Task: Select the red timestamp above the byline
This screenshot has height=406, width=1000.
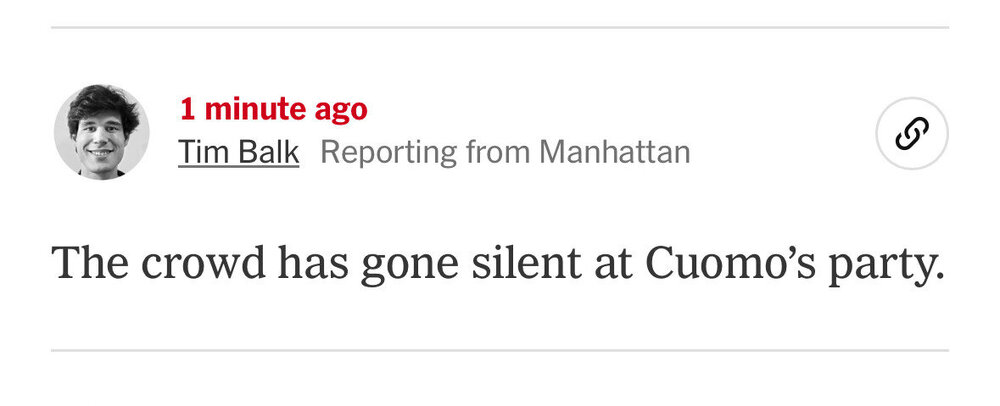Action: tap(273, 109)
